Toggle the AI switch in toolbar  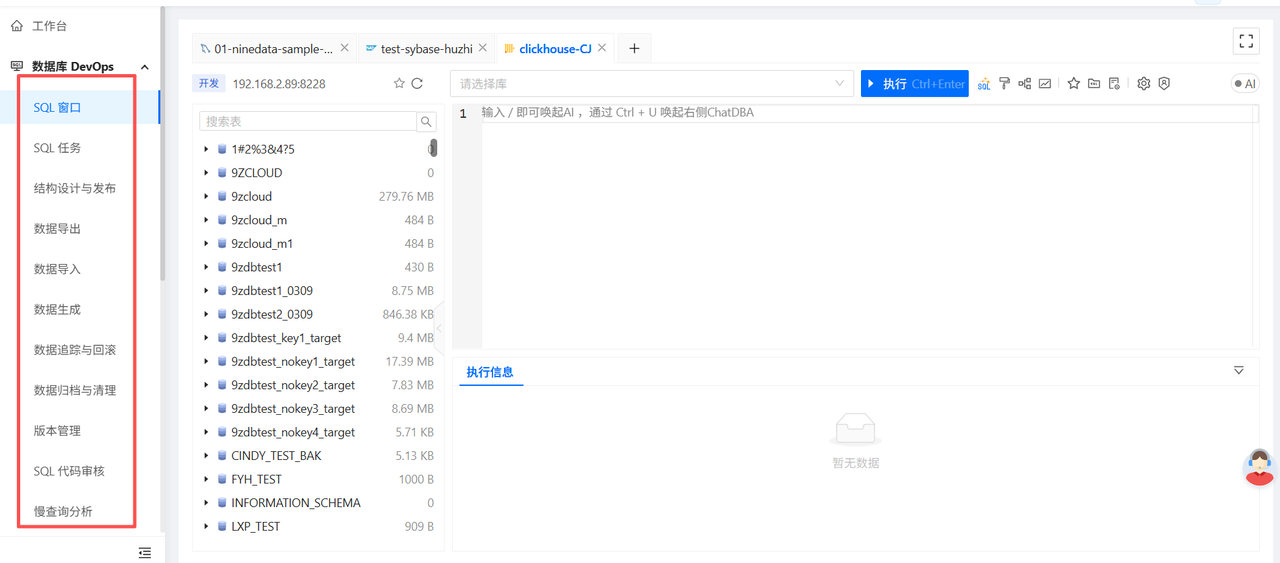click(1244, 84)
